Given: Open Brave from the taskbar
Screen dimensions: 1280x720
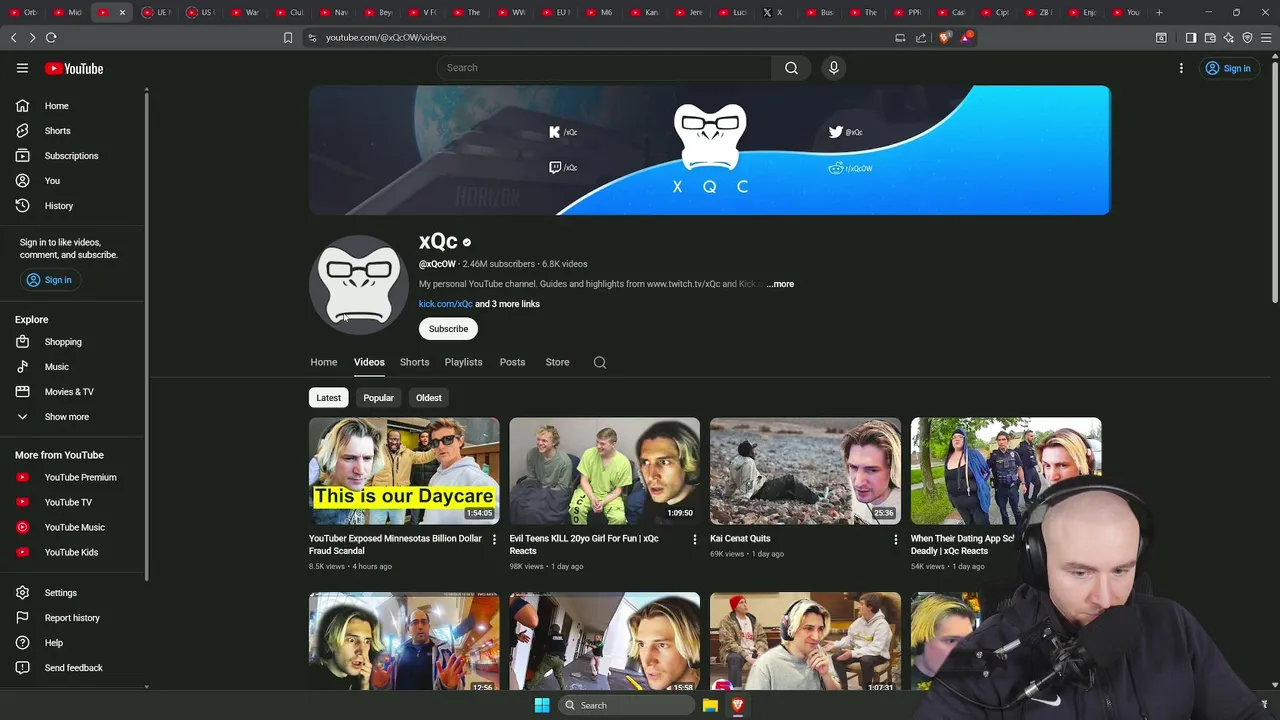Looking at the screenshot, I should [738, 705].
